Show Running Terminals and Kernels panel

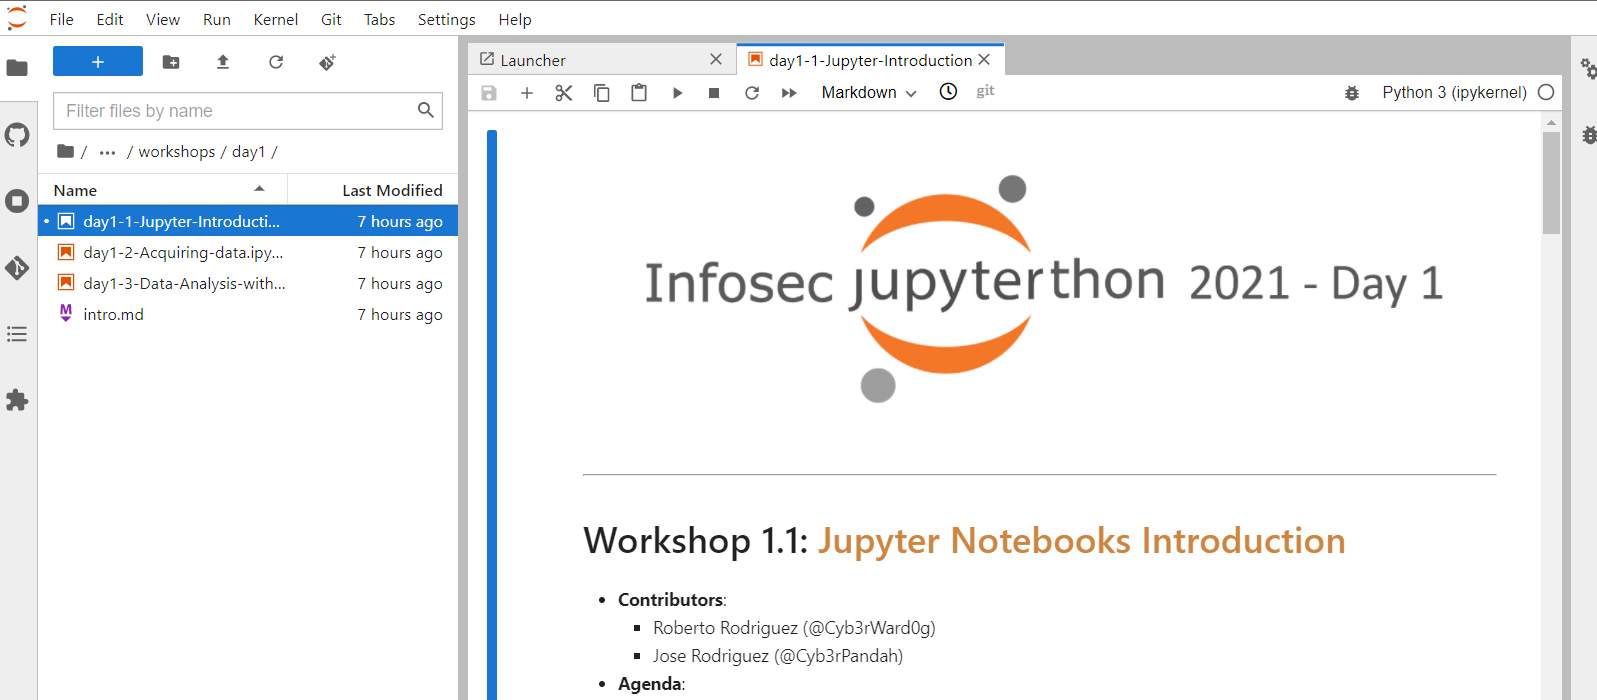(x=17, y=201)
